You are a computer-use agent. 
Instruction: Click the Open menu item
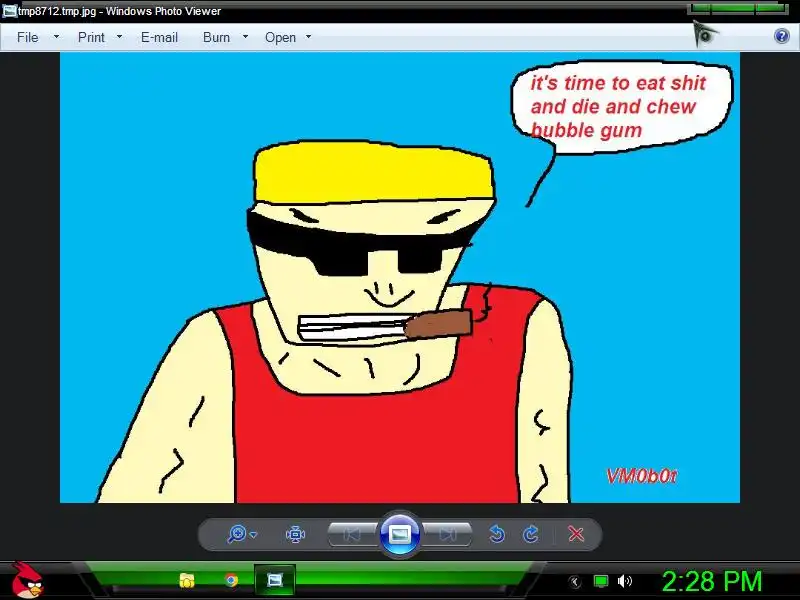click(x=280, y=37)
